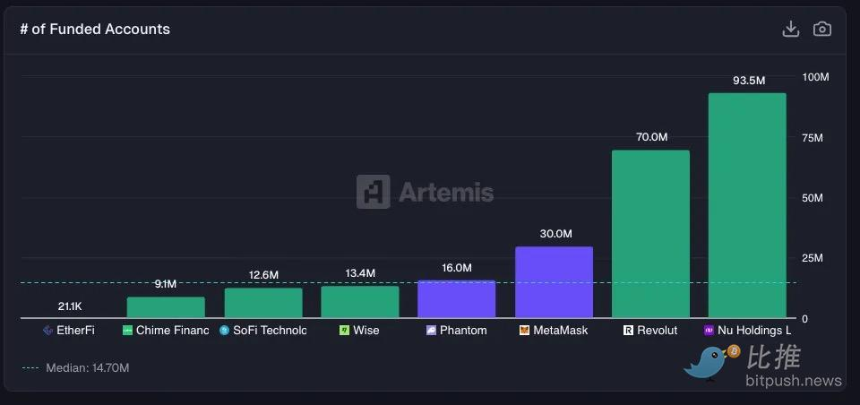Click the Revolut logo icon
The height and width of the screenshot is (405, 860).
click(628, 330)
